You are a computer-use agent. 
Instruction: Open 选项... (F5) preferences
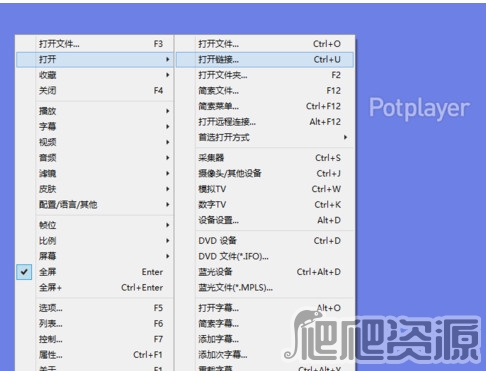point(95,308)
